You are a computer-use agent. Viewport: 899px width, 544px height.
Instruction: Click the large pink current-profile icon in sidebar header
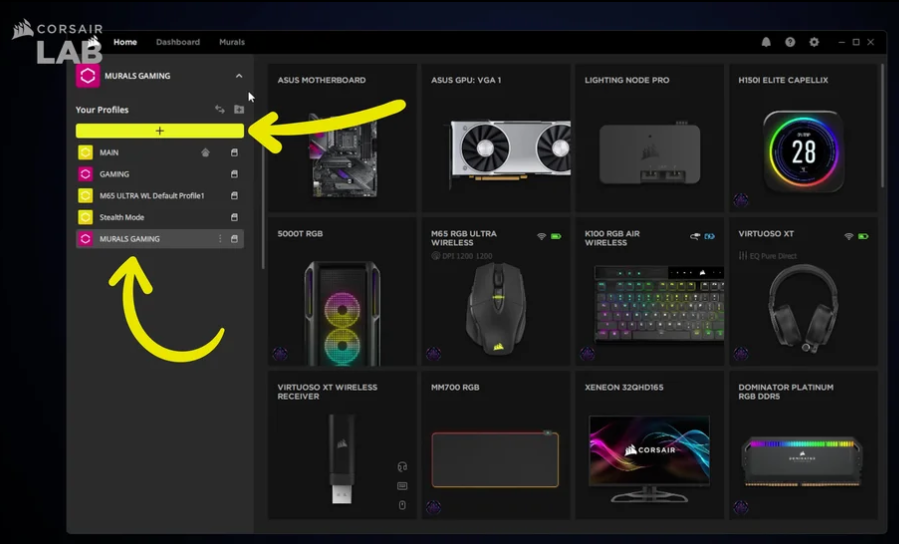[x=88, y=76]
